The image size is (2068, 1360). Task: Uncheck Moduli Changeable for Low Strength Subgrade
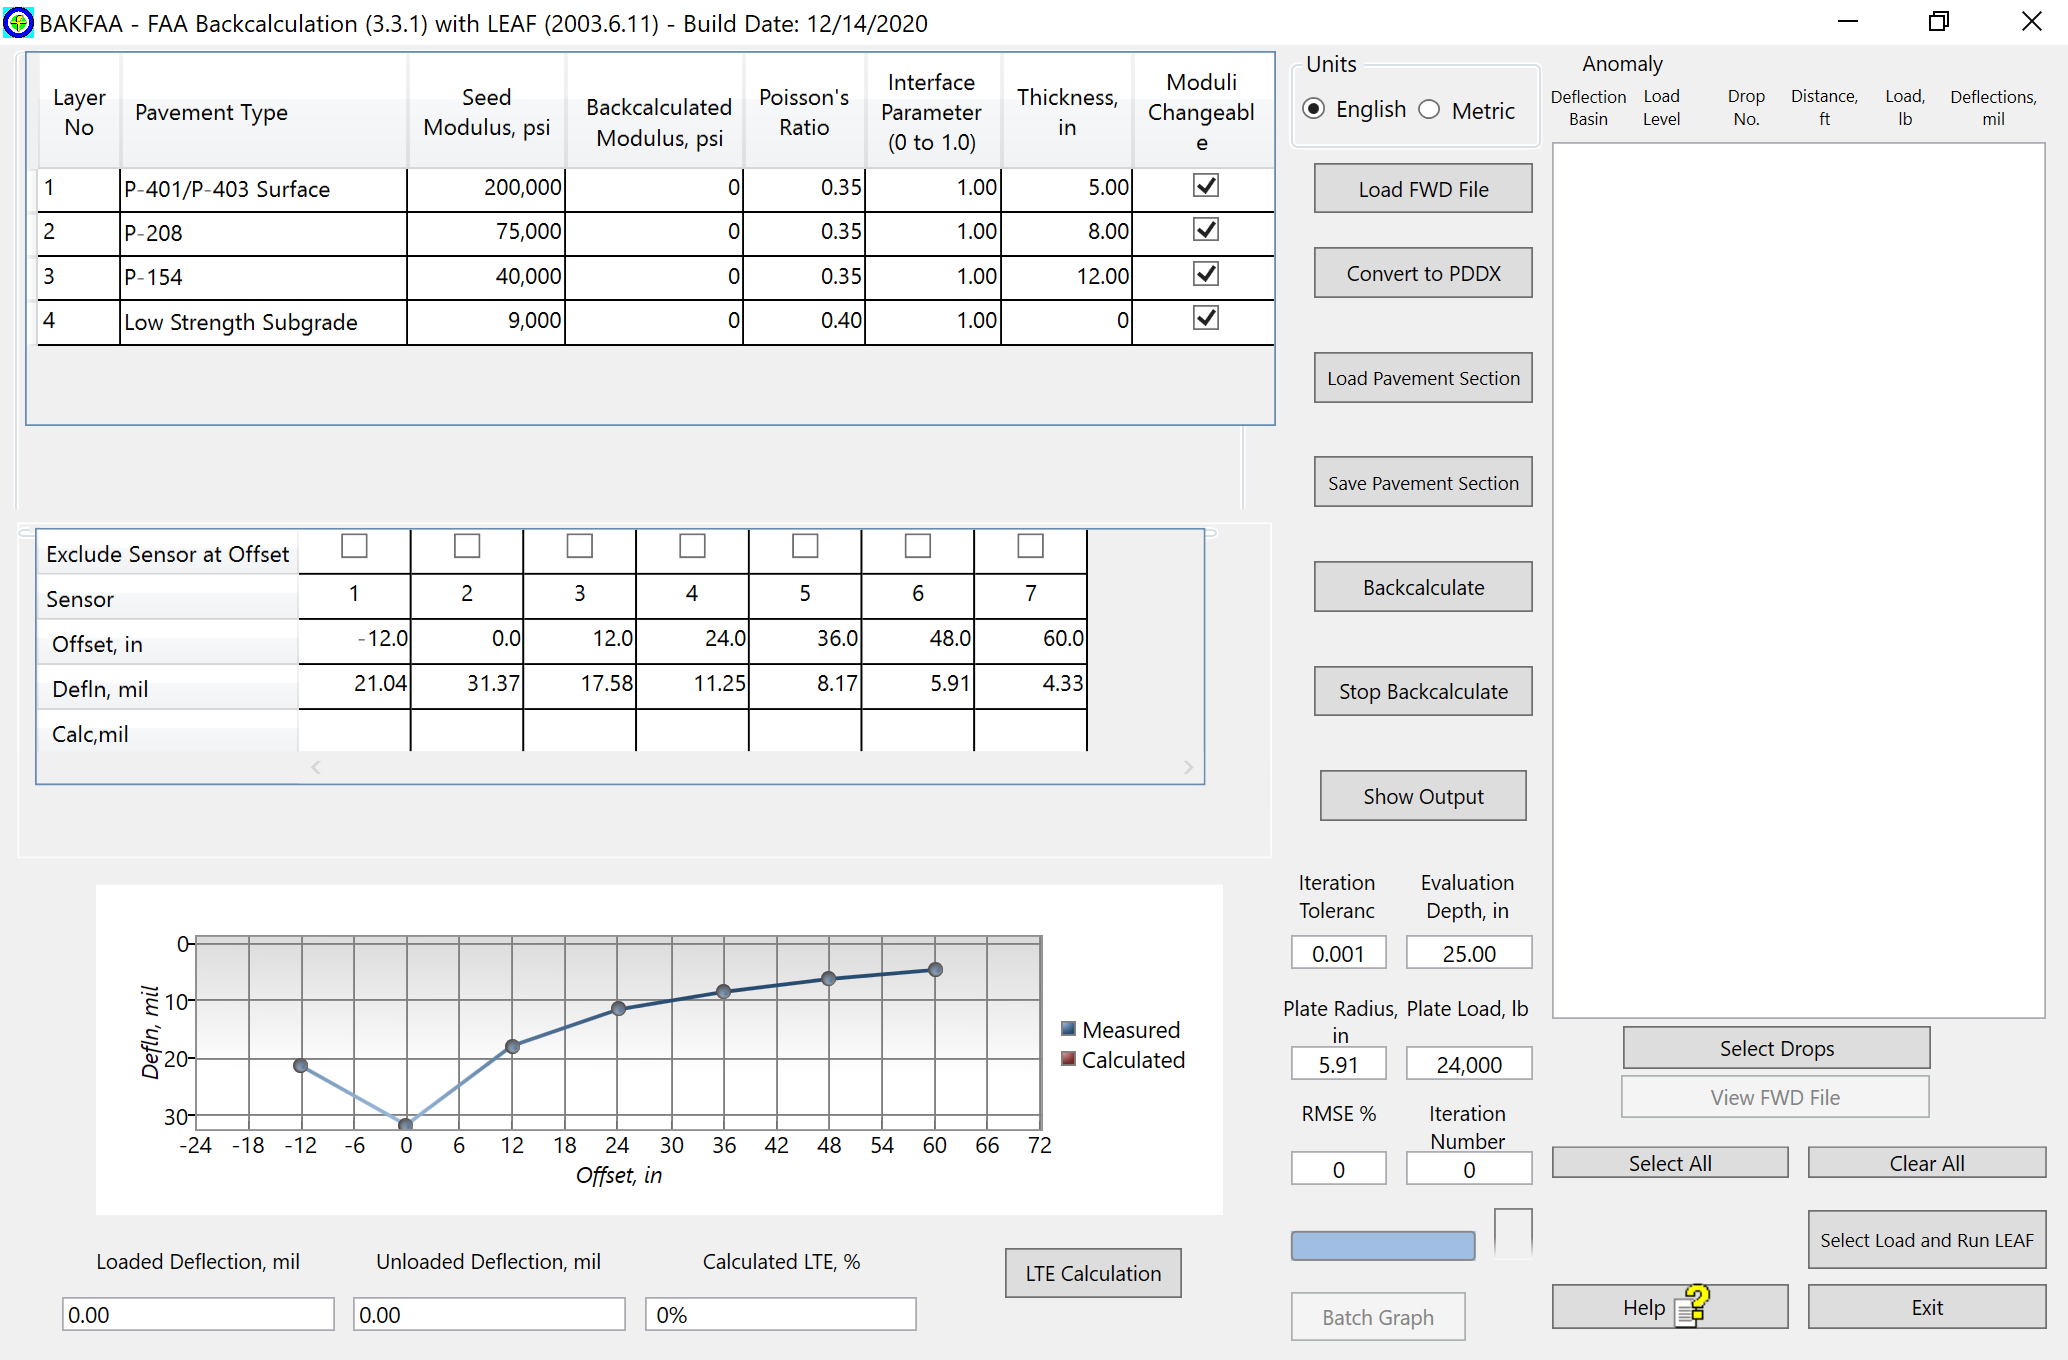click(1206, 318)
